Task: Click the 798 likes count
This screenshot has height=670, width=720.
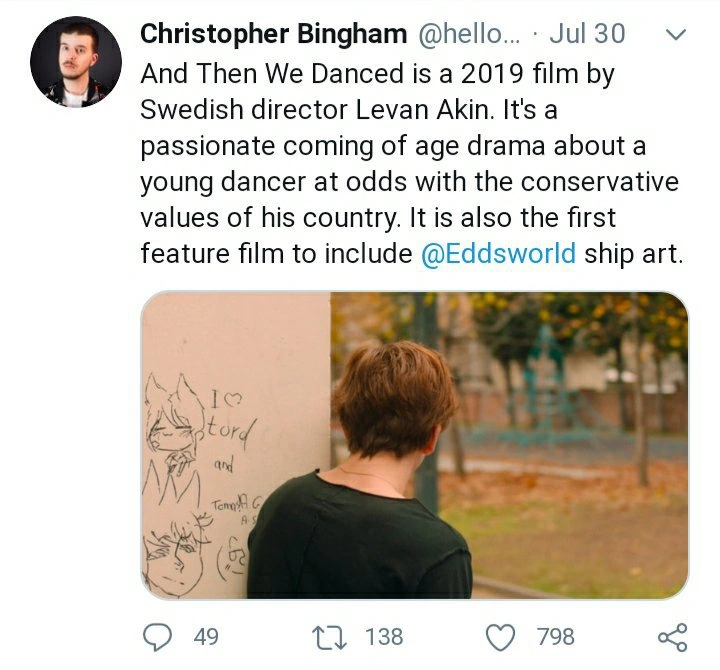Action: 555,636
